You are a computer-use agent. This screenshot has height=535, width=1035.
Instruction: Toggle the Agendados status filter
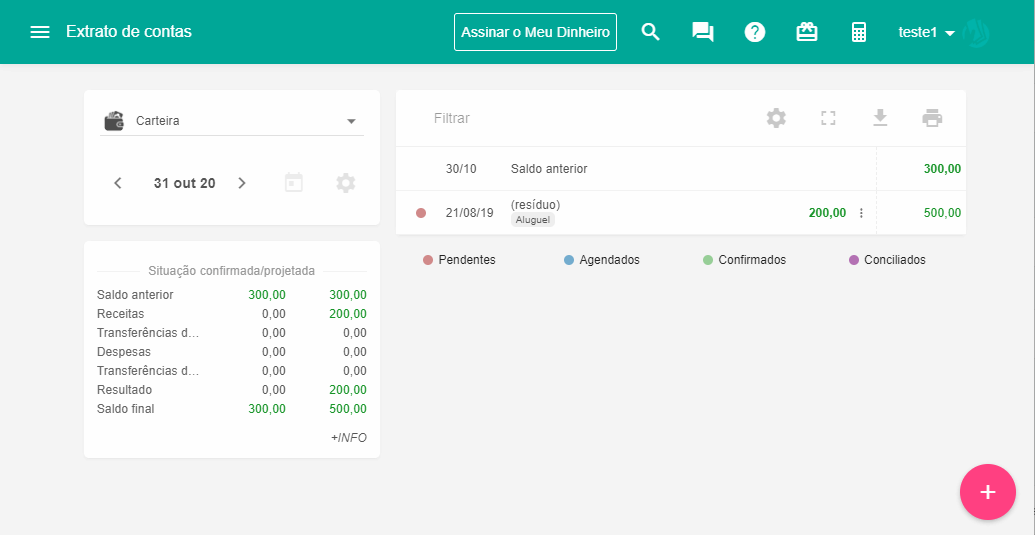click(x=602, y=260)
